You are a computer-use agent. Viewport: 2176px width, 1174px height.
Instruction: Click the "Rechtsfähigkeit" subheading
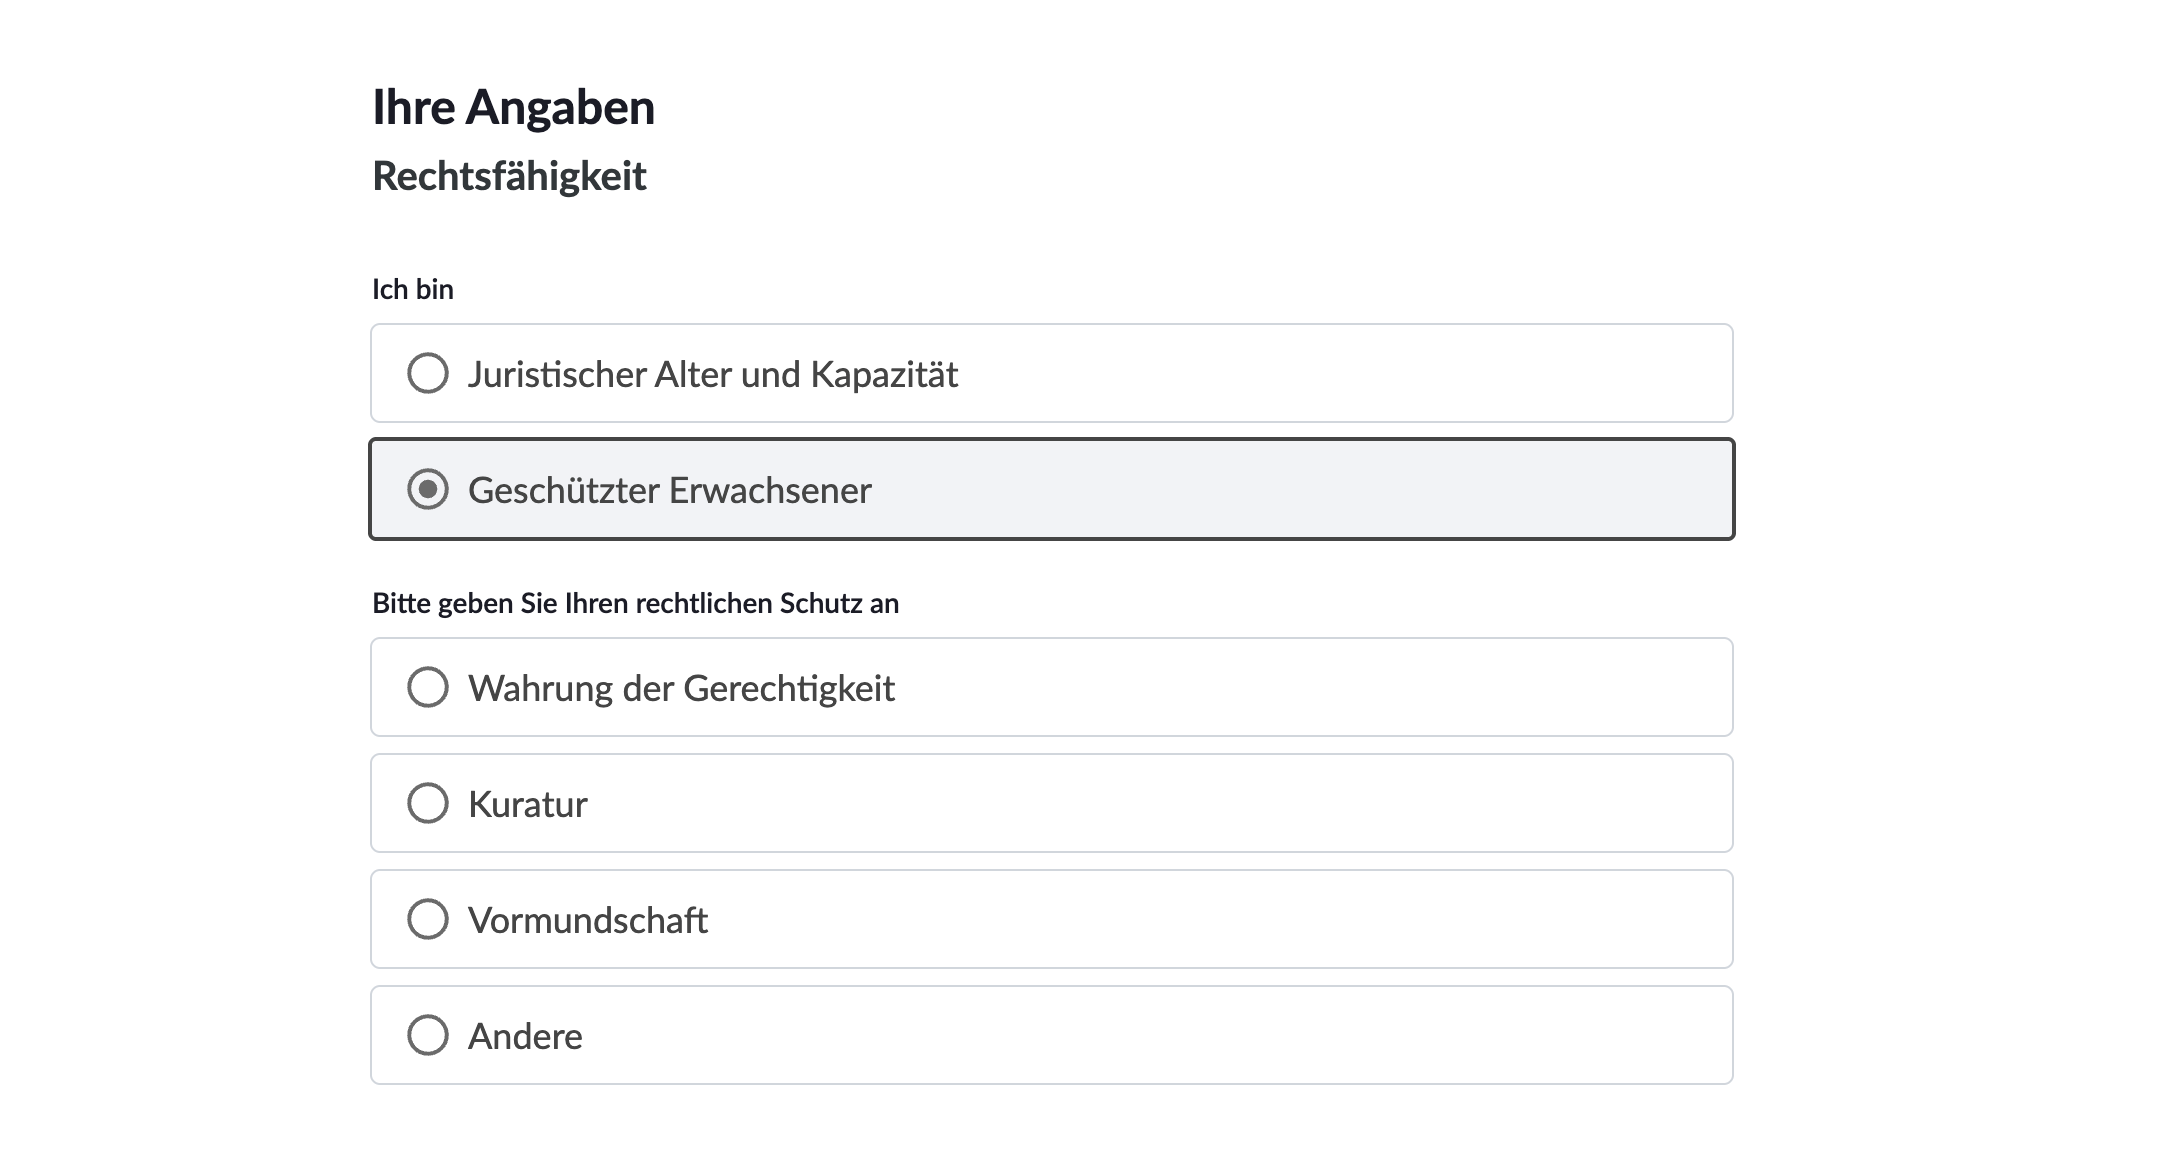click(509, 176)
